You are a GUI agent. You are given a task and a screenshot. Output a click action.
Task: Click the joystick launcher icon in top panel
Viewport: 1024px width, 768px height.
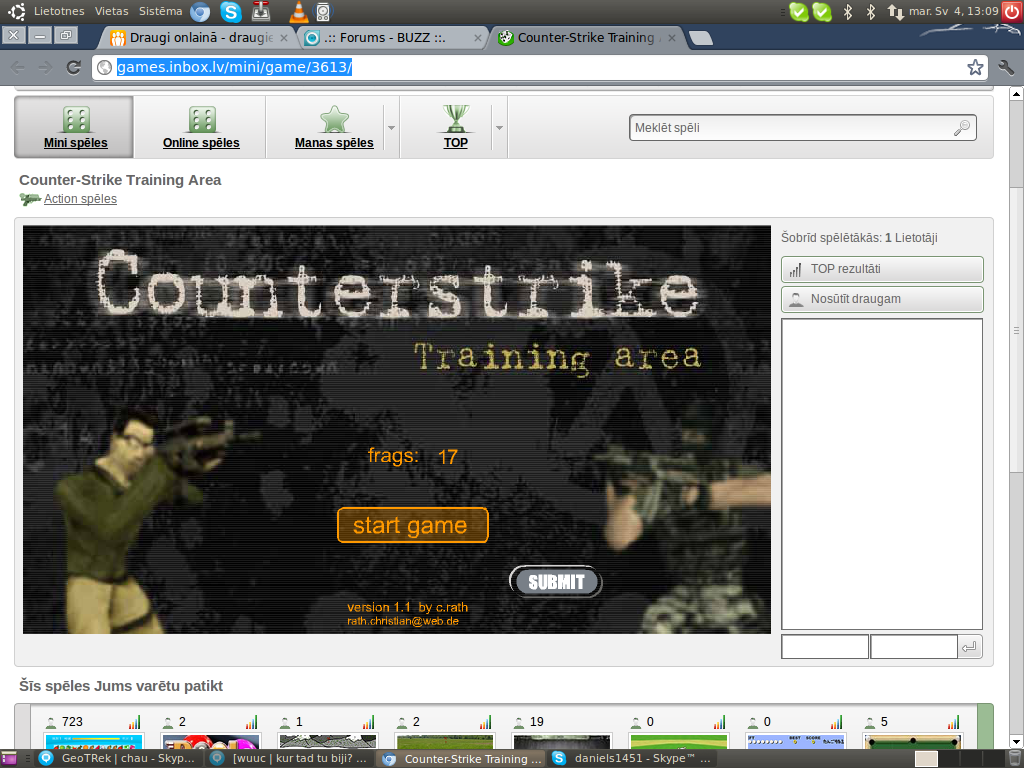(x=261, y=12)
